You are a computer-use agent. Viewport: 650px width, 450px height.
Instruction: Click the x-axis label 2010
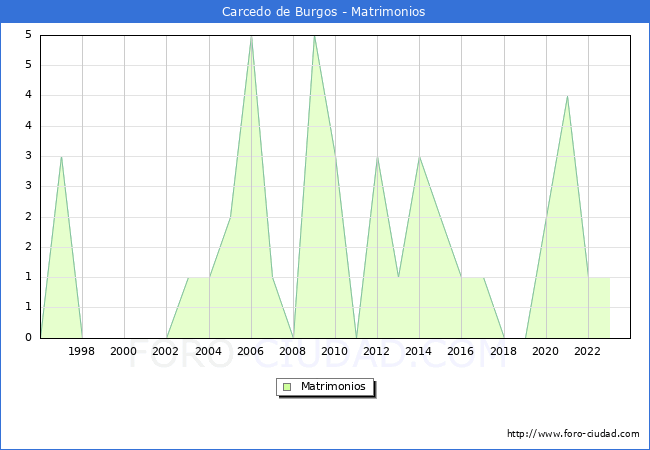pos(335,351)
